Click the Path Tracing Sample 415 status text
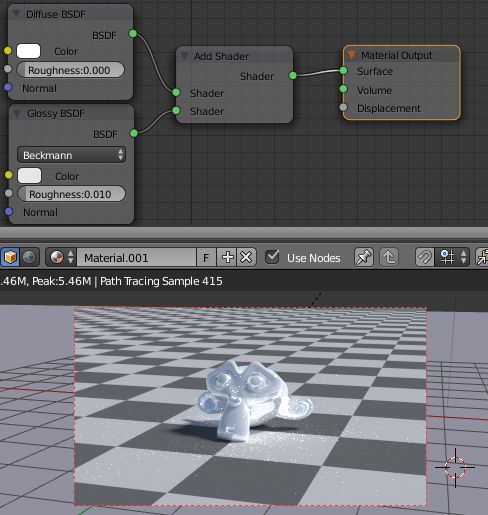 pyautogui.click(x=161, y=281)
